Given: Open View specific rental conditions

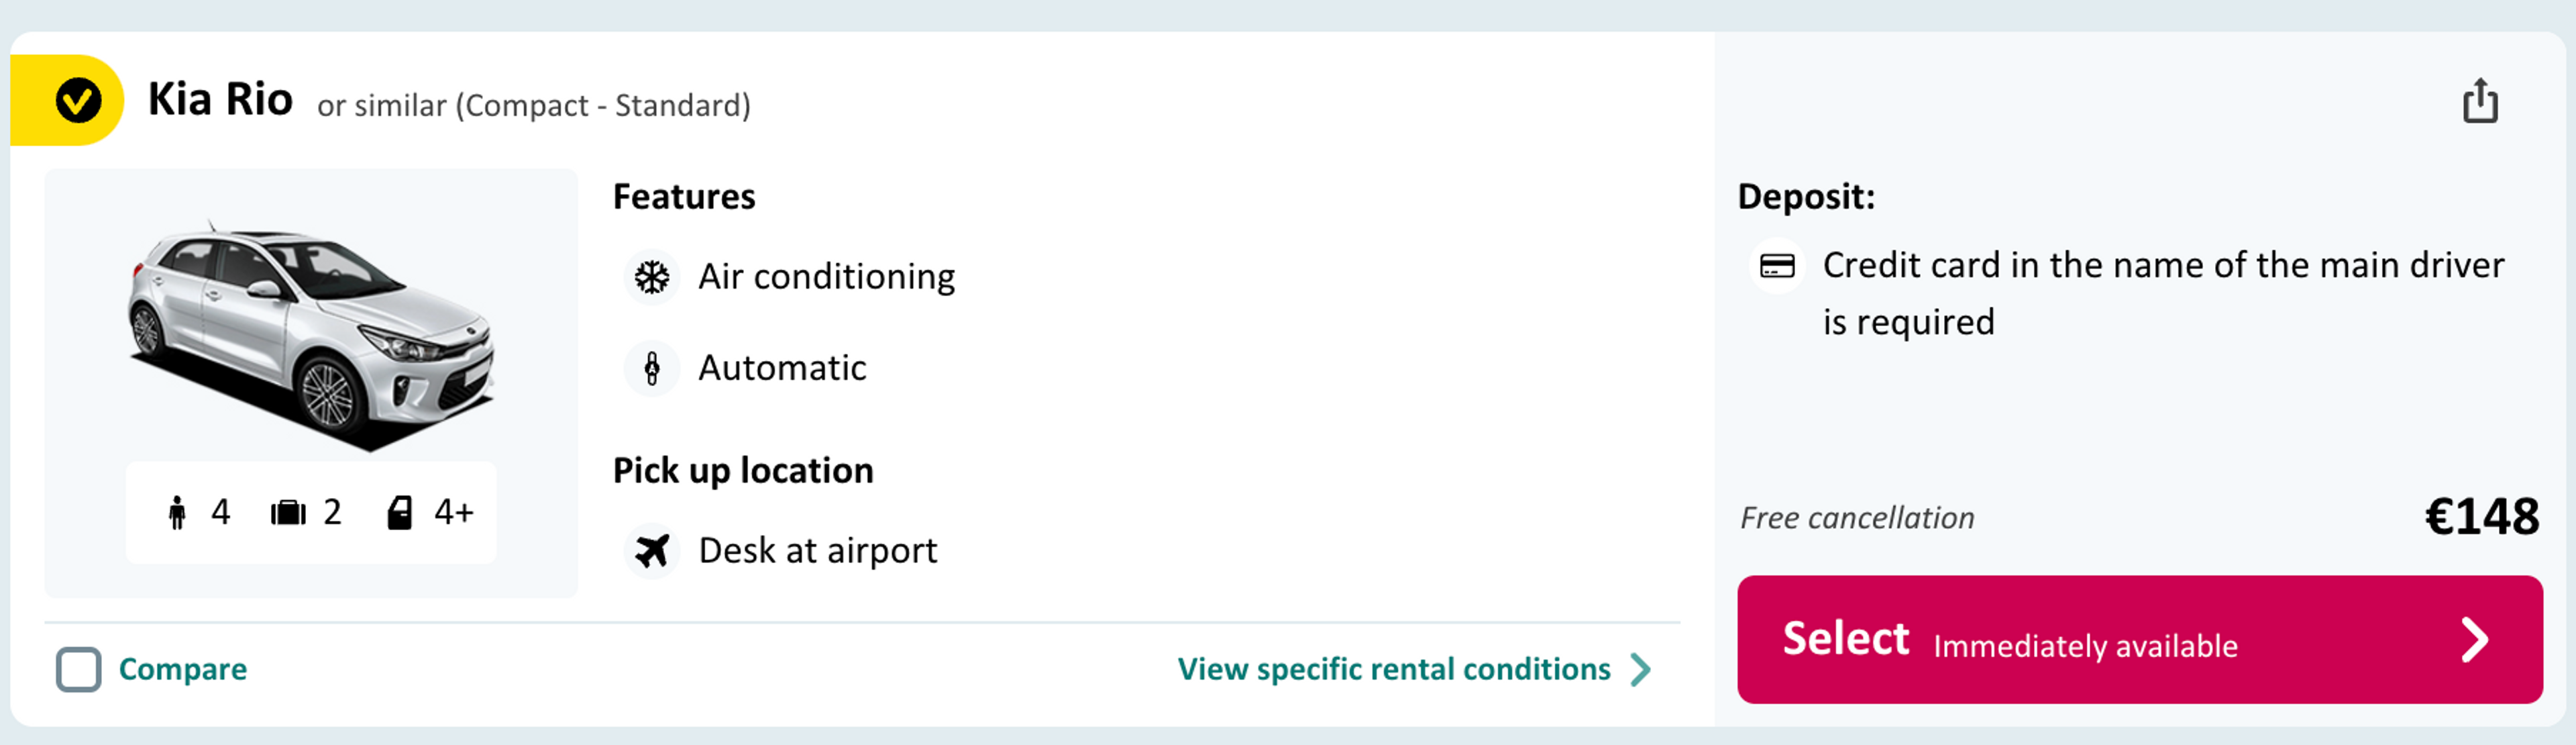Looking at the screenshot, I should click(x=1393, y=669).
